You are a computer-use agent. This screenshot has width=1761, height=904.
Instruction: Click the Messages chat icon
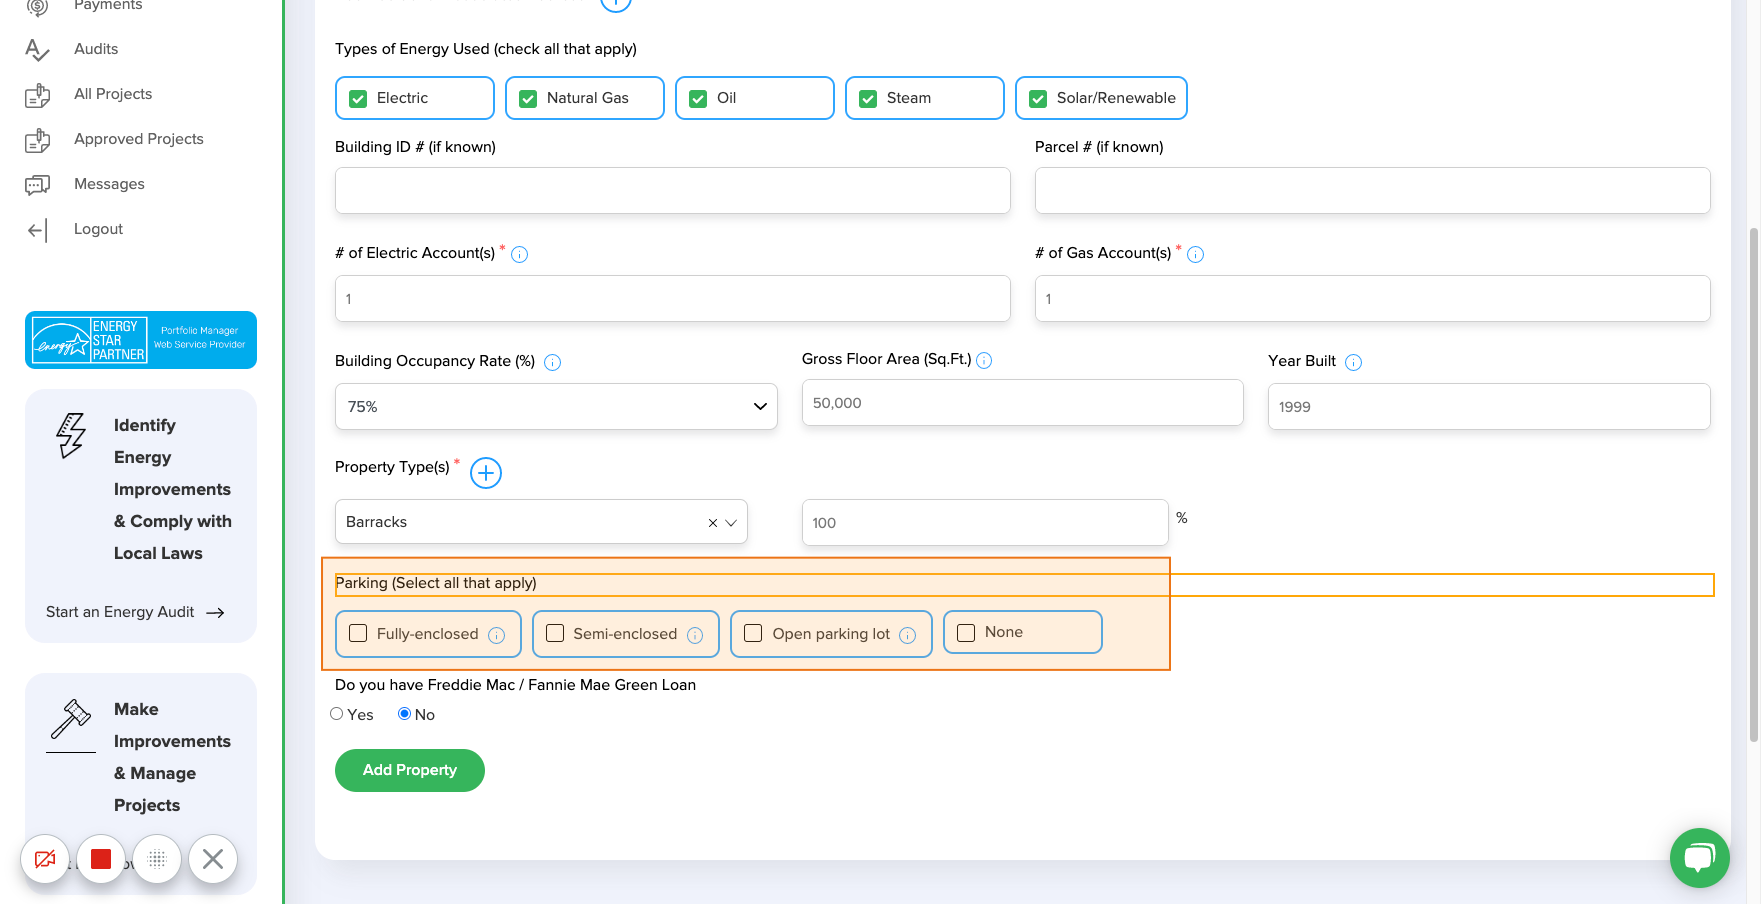37,185
